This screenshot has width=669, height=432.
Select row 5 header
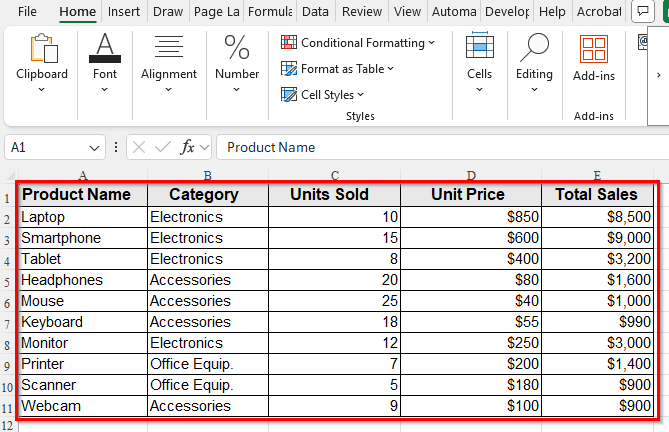(7, 281)
